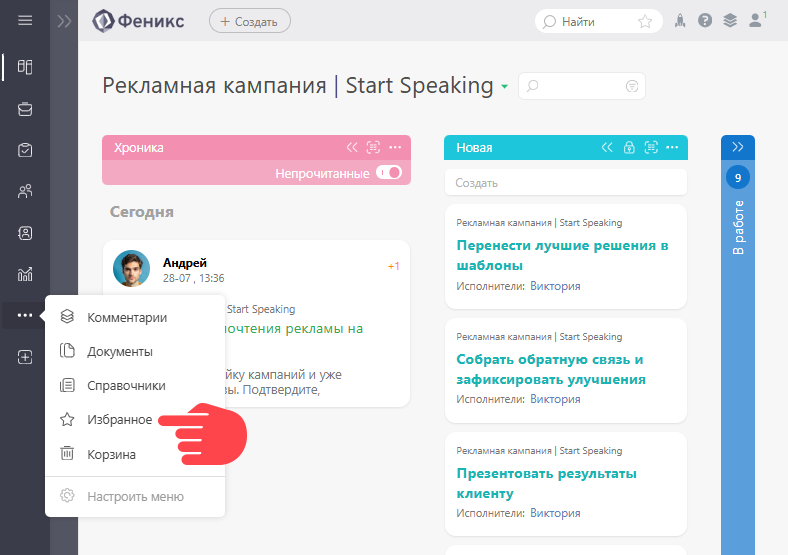Click the Рекламная кампания board title
This screenshot has height=555, width=788.
pyautogui.click(x=298, y=85)
